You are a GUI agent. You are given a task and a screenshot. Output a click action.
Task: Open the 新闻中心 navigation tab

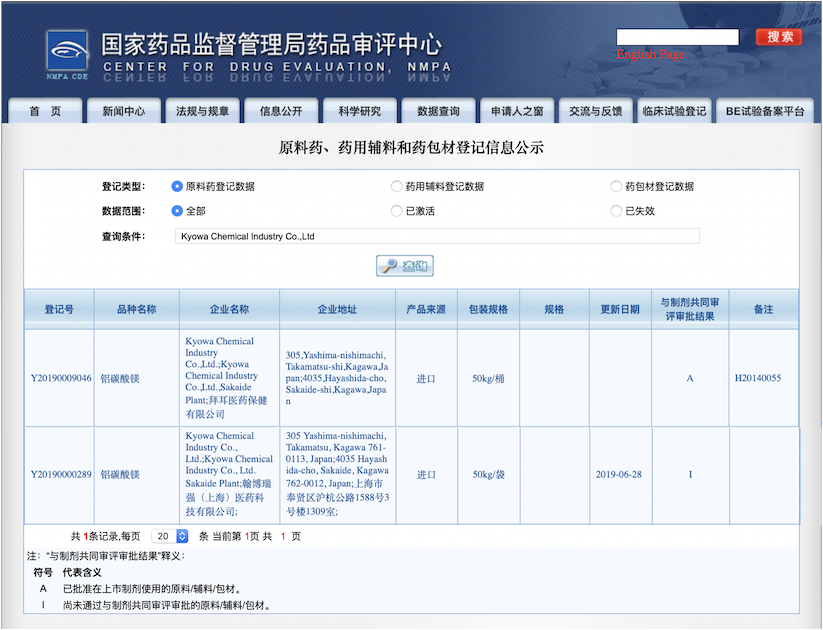pos(124,111)
